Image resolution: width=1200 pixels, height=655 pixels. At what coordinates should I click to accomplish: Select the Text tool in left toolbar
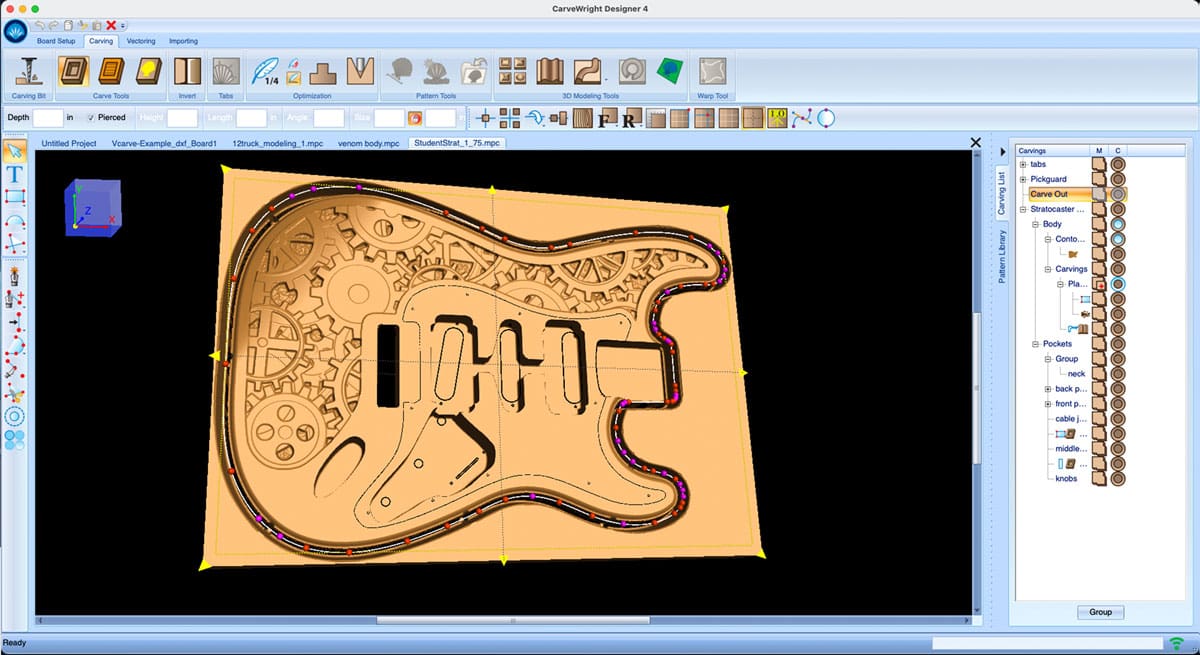click(x=15, y=174)
